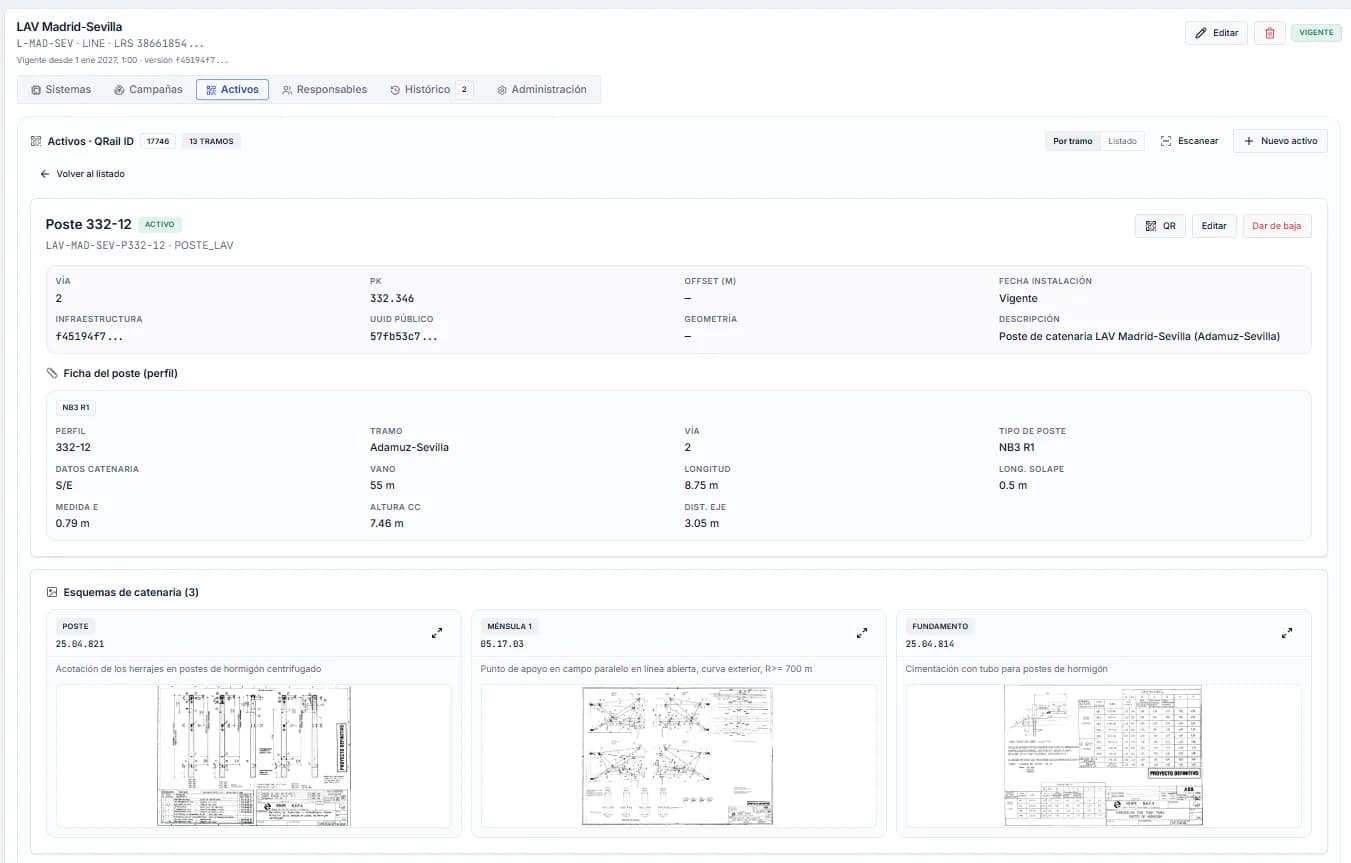1351x863 pixels.
Task: Open the Responsables tab
Action: (325, 89)
